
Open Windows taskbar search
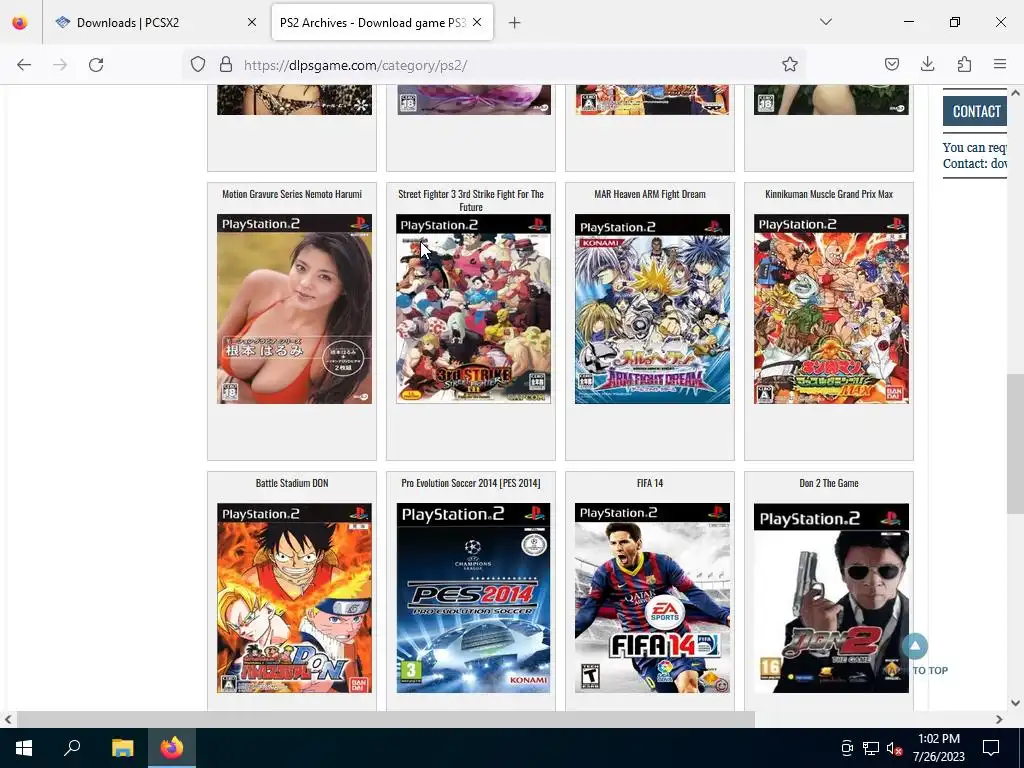click(x=72, y=748)
